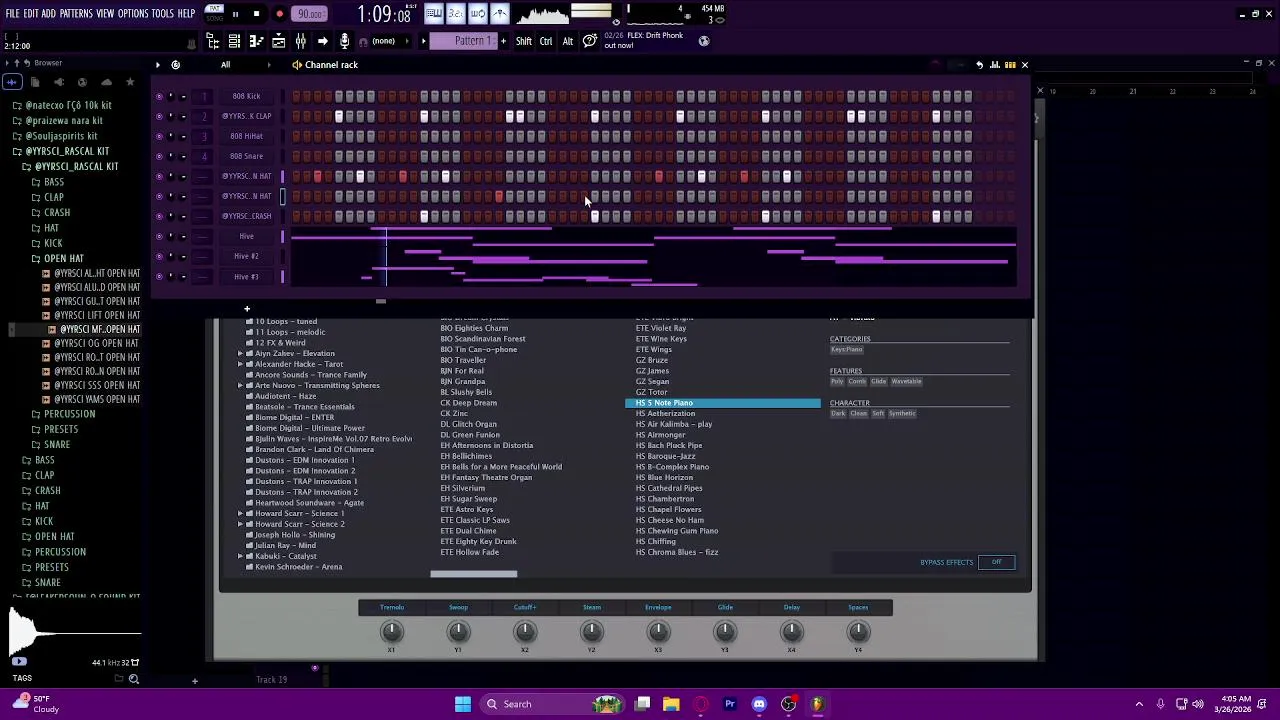Open Premiere Pro from the taskbar
This screenshot has width=1280, height=720.
point(730,704)
